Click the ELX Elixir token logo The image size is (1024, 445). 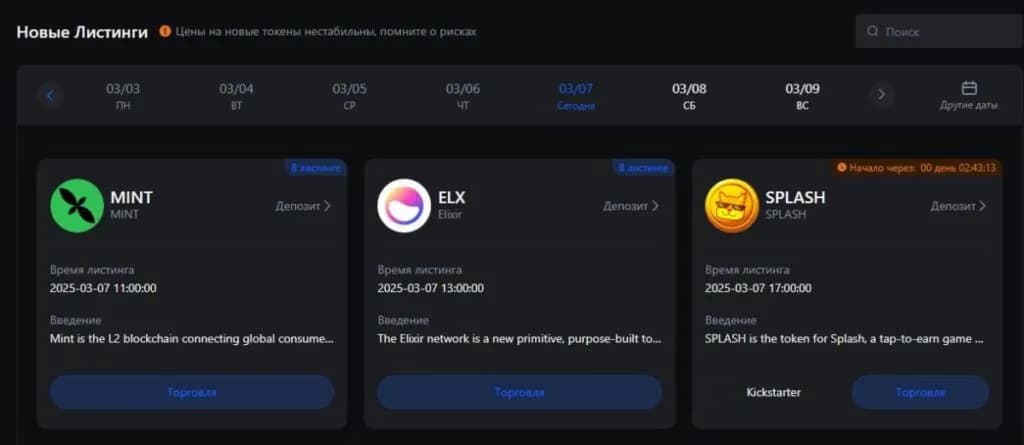coord(404,205)
